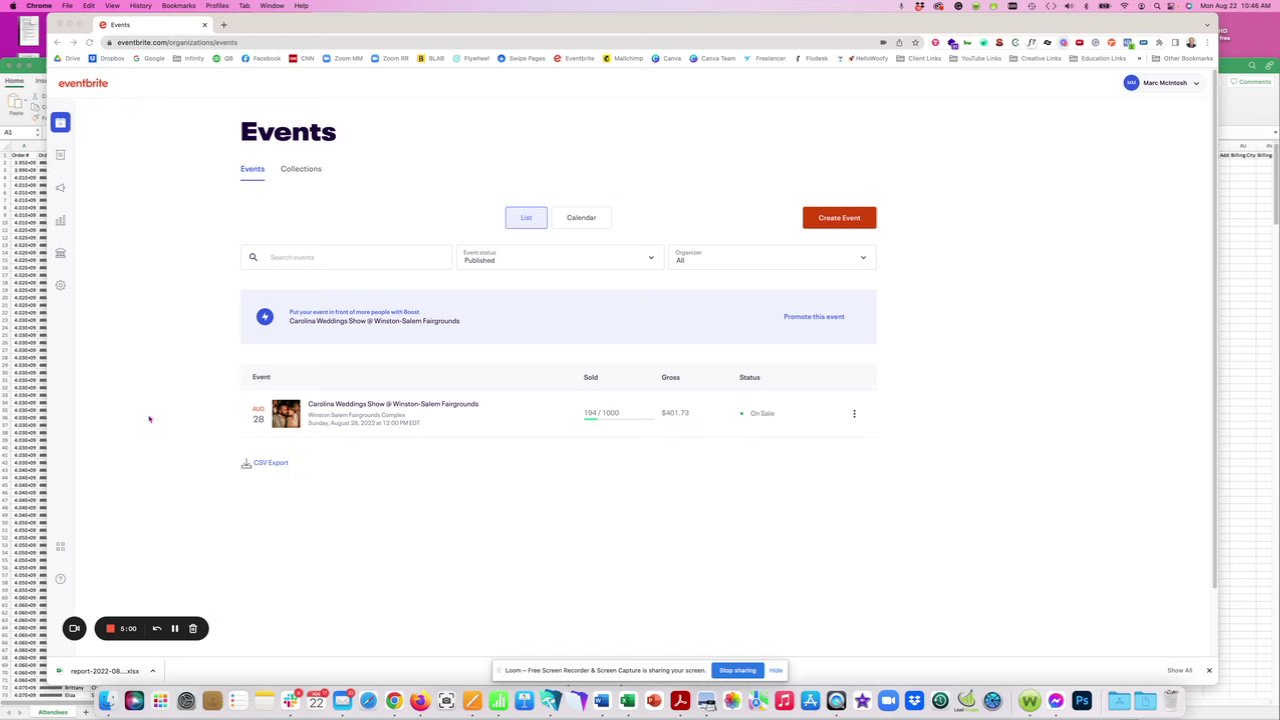
Task: Open the Marketing megaphone icon in sidebar
Action: point(60,188)
